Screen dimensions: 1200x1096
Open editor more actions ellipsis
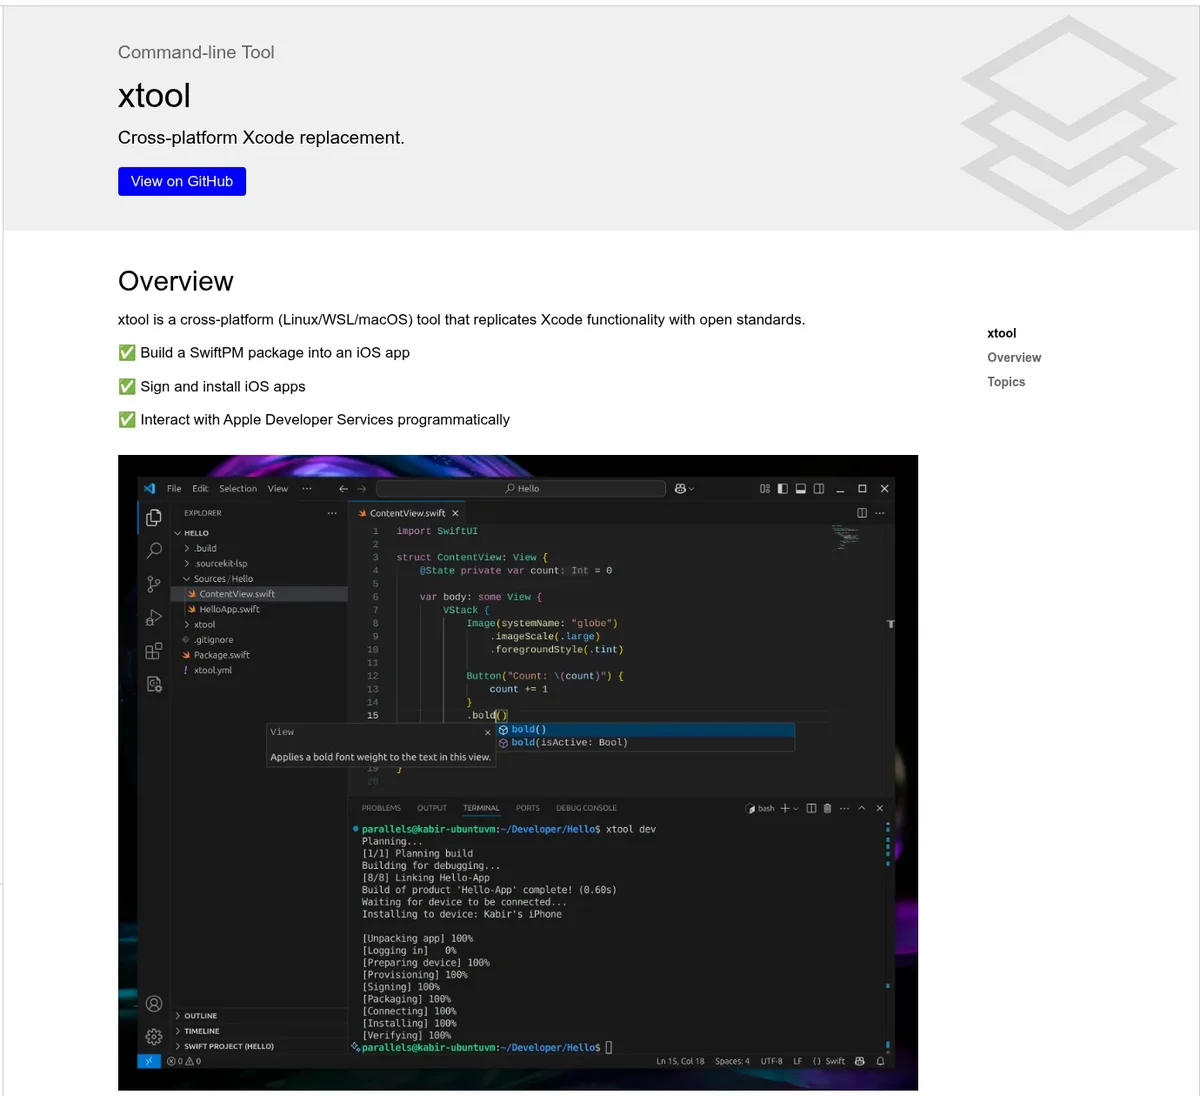[880, 513]
